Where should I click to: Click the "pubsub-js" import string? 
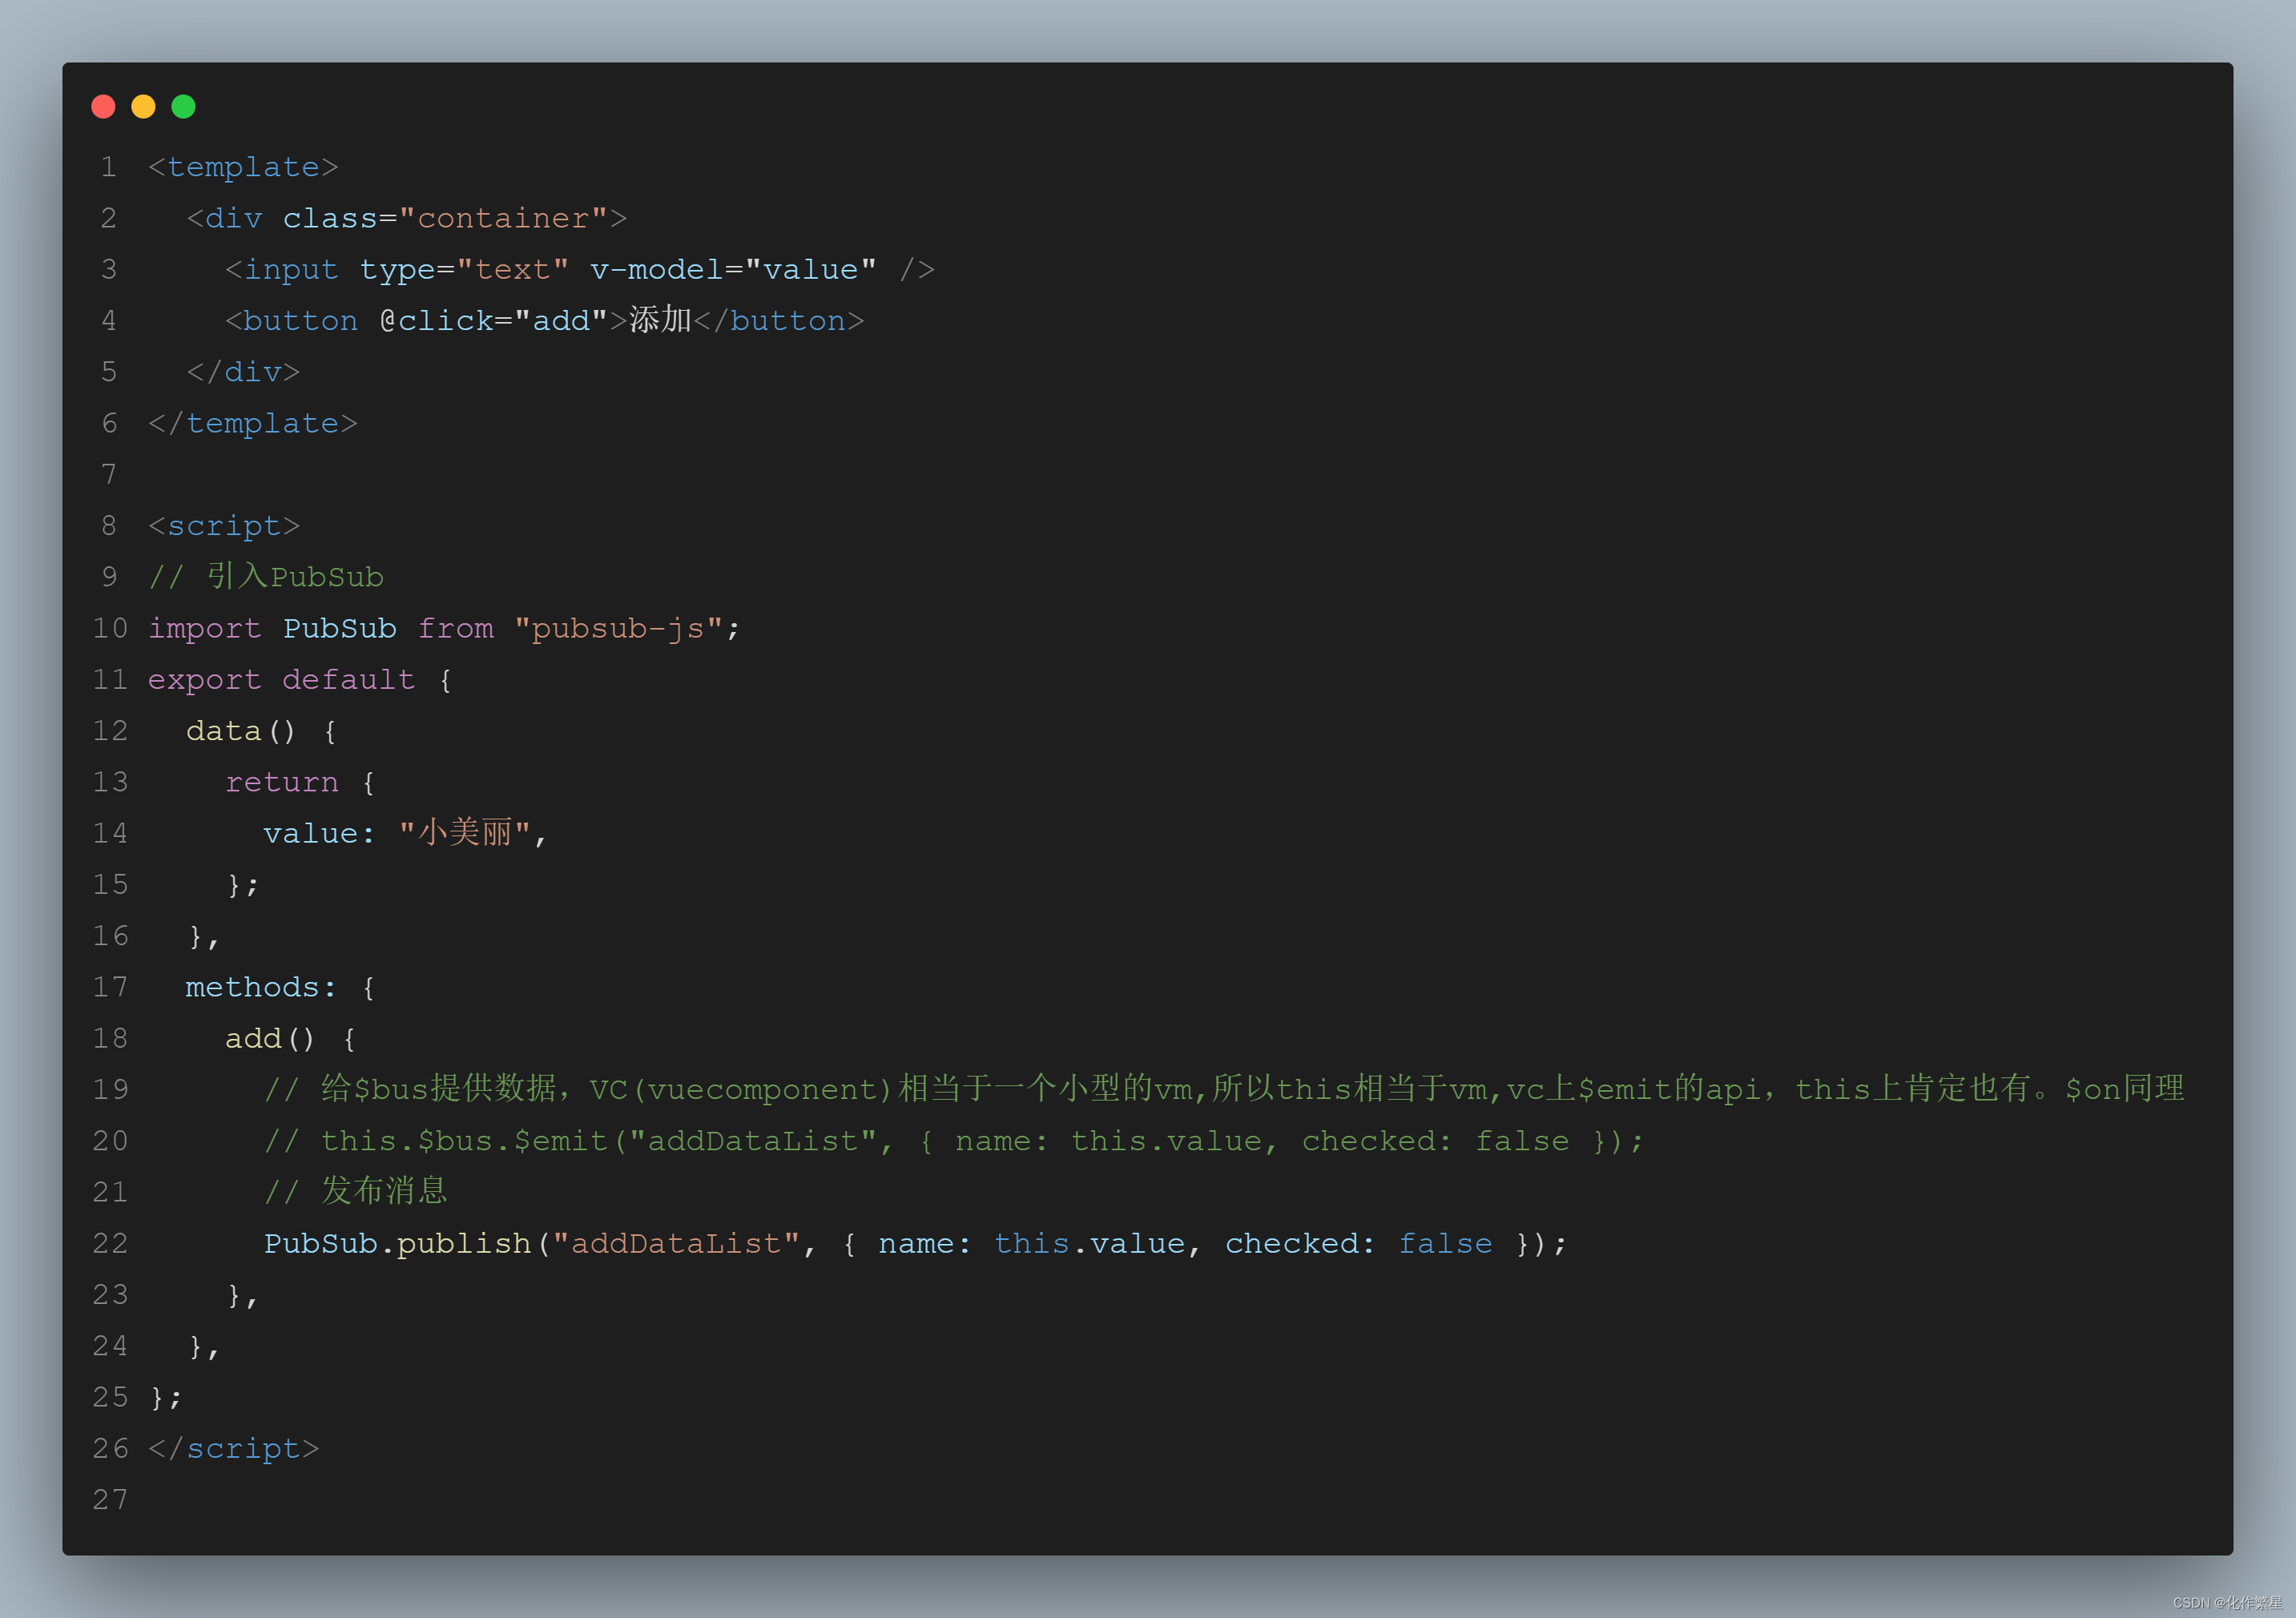[x=618, y=629]
